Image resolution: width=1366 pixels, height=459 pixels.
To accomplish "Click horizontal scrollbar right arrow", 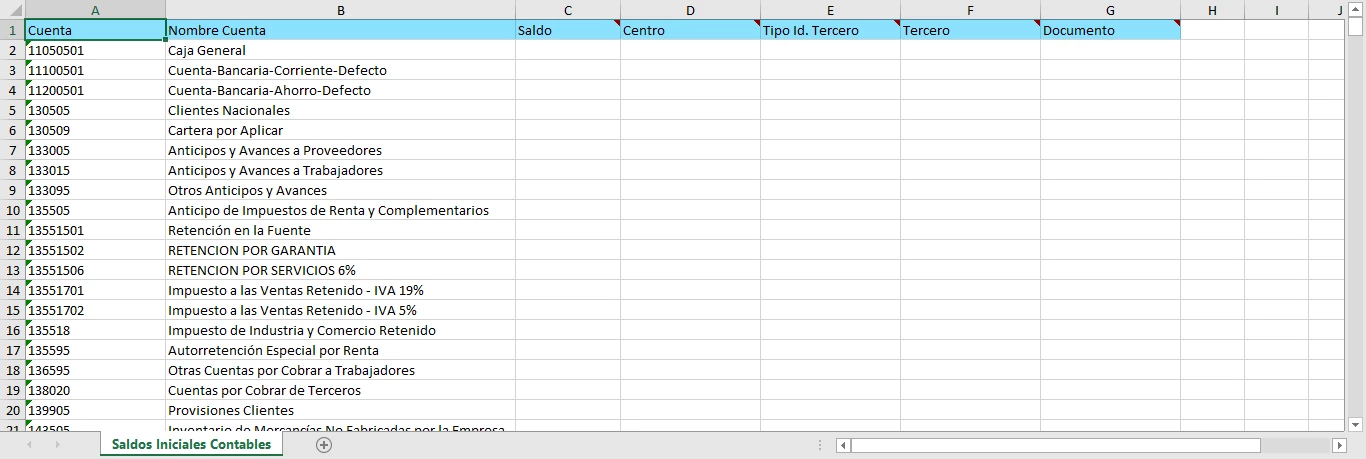I will click(1339, 445).
